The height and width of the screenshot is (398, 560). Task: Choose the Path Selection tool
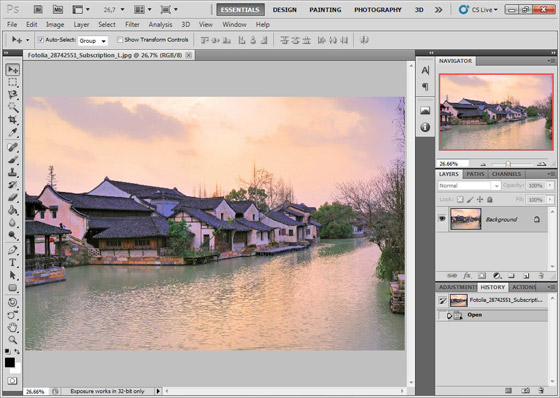(12, 275)
